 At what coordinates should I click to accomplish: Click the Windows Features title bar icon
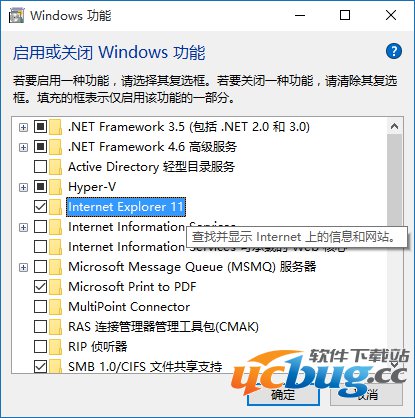point(16,16)
